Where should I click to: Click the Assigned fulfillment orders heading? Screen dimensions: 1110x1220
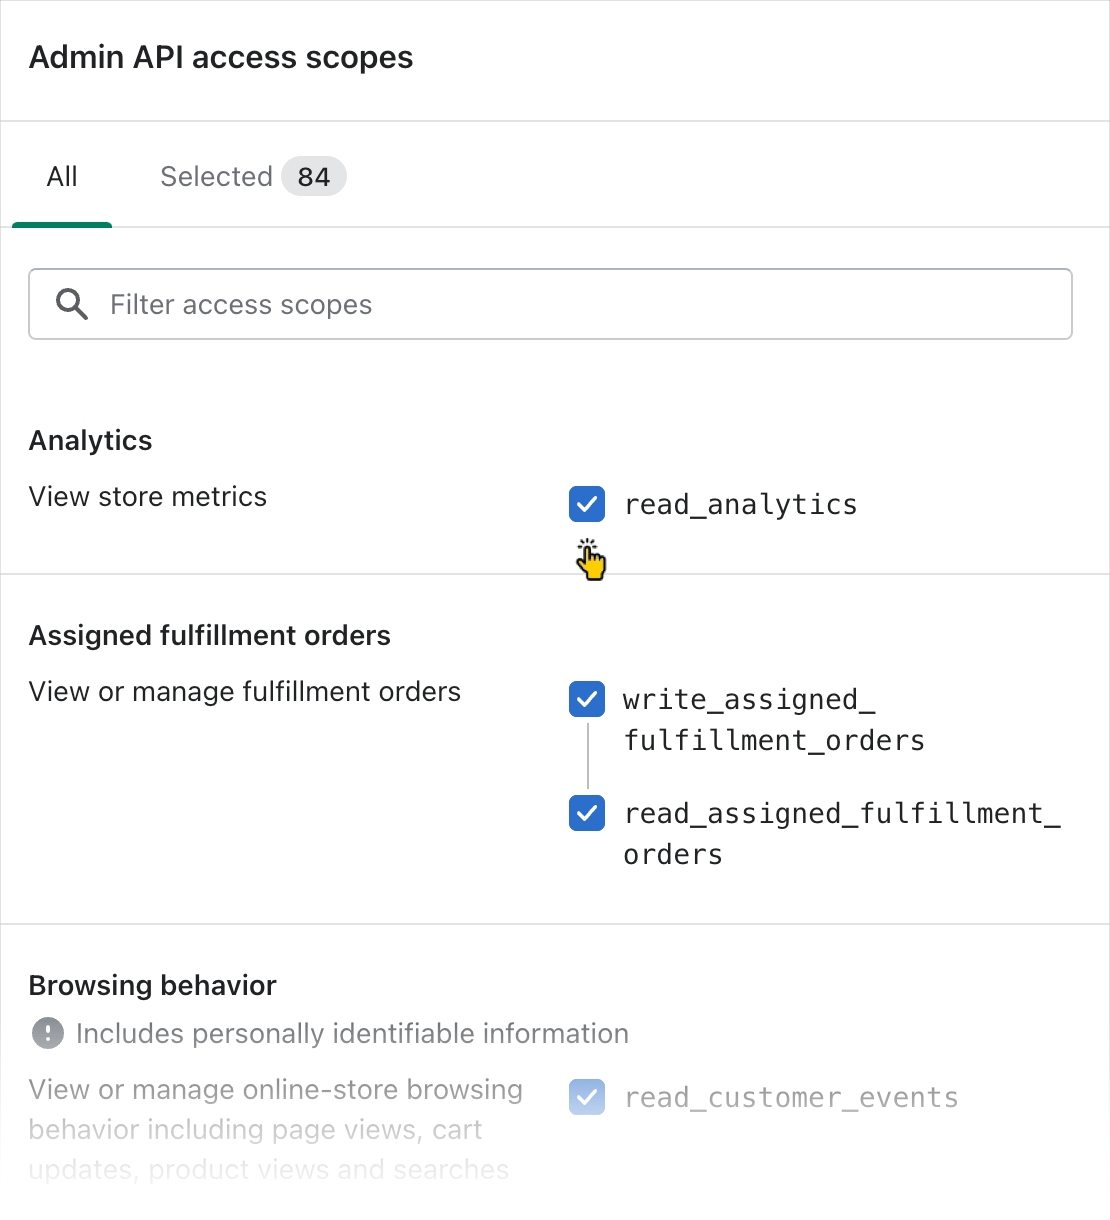(x=210, y=636)
